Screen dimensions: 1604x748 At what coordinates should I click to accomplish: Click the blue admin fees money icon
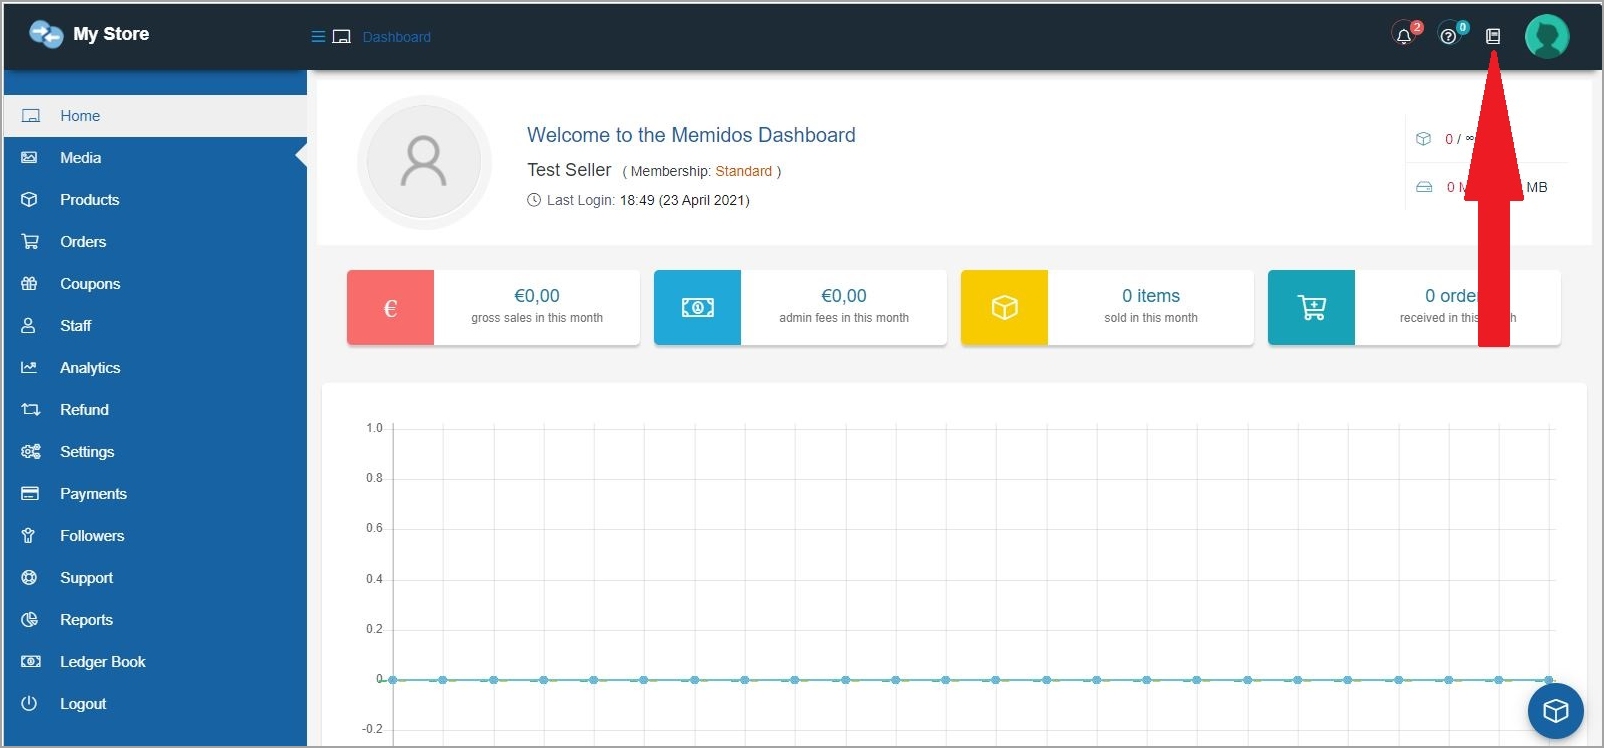697,308
